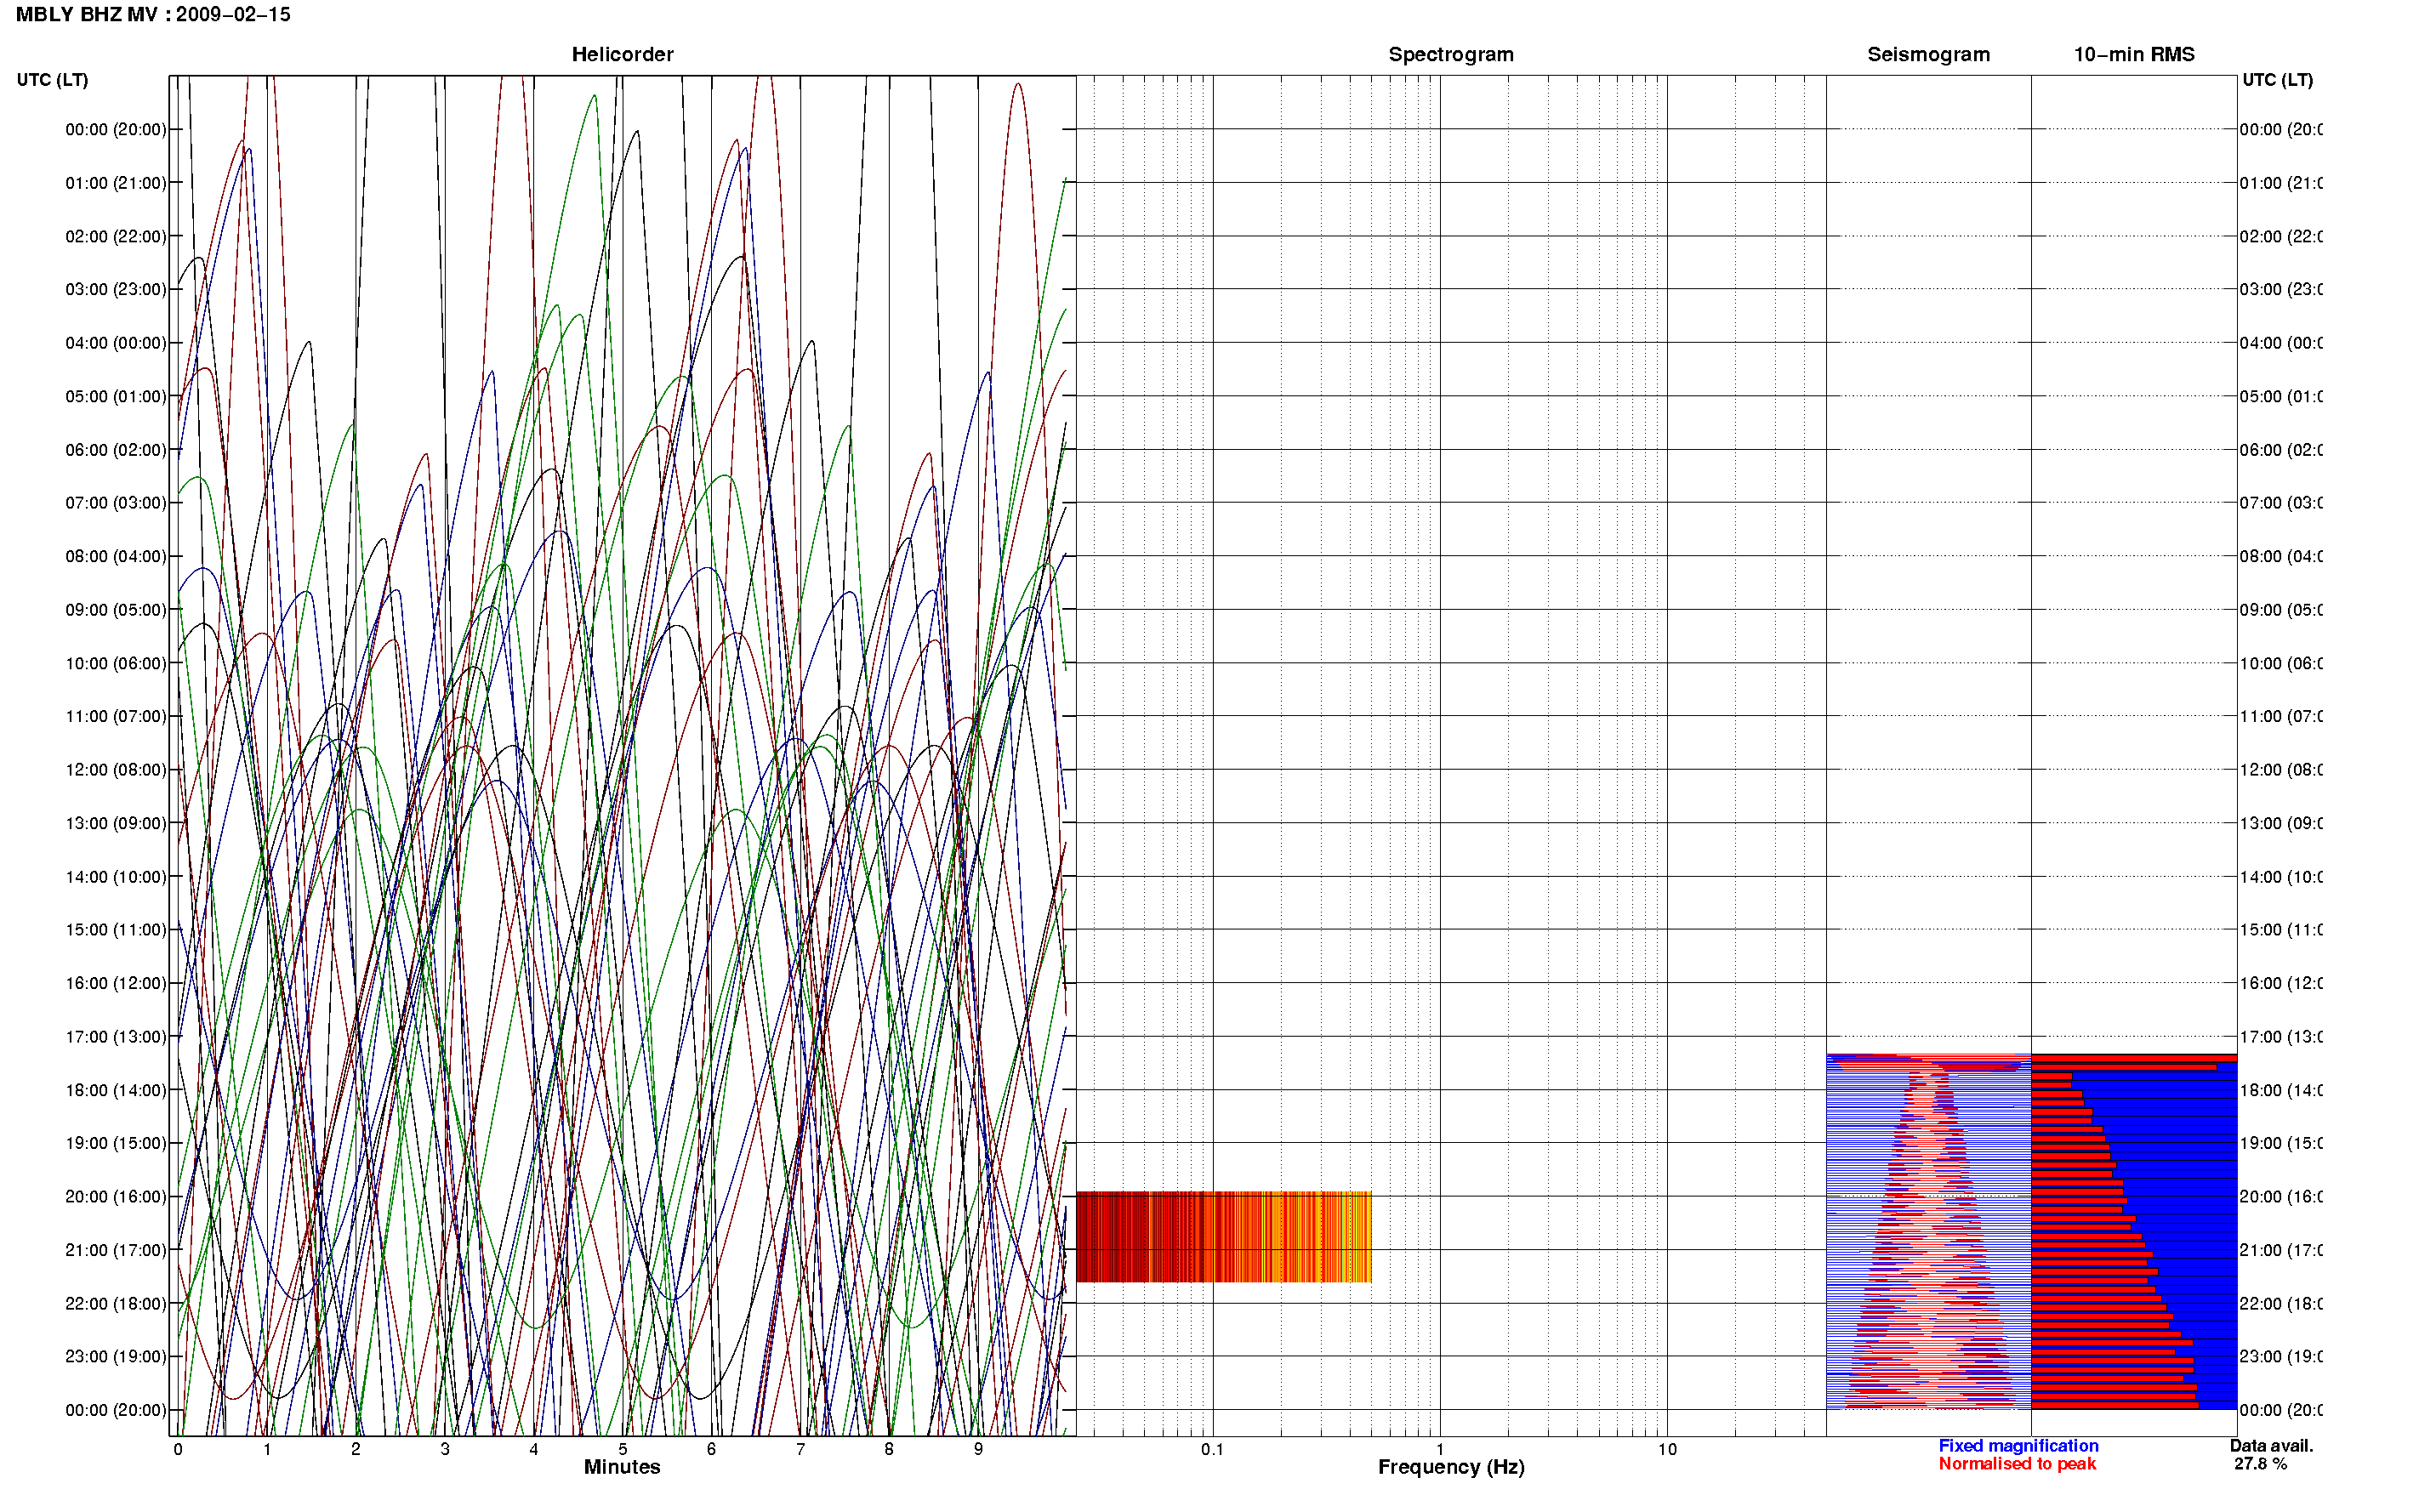Click the seismogram trace plot
The image size is (2419, 1512).
pos(1928,1232)
